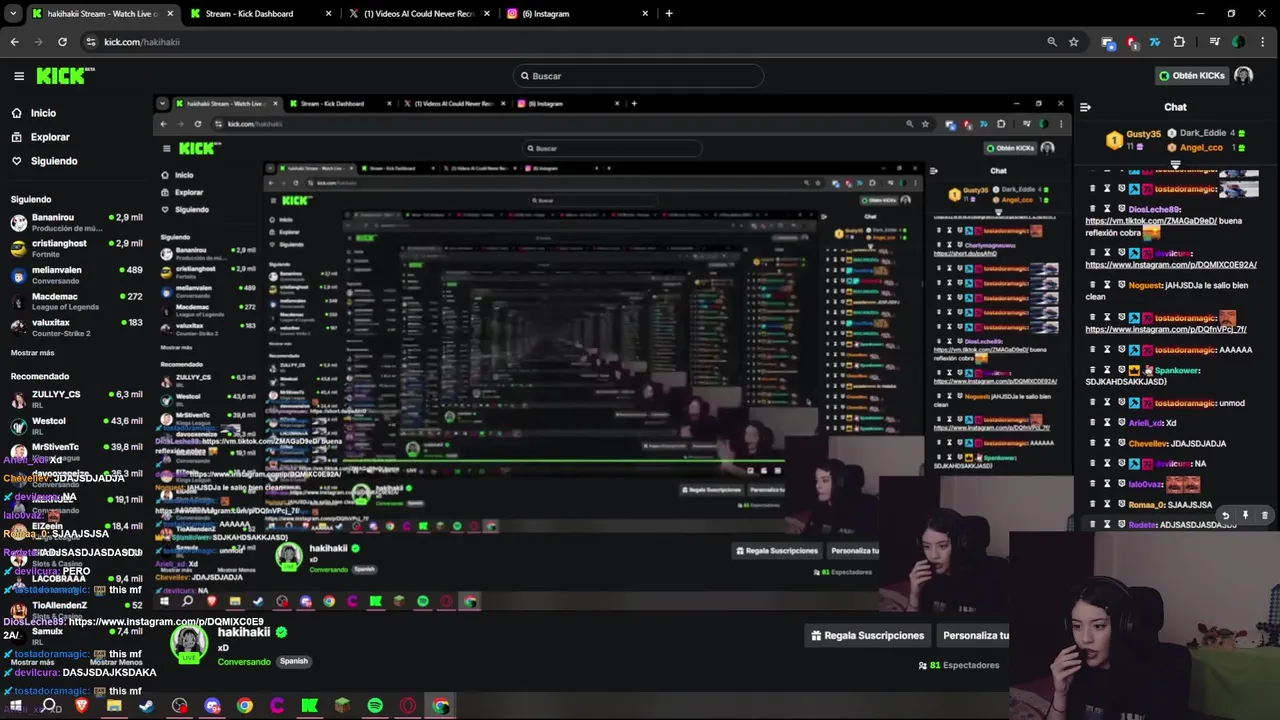This screenshot has width=1280, height=720.
Task: Expand Siguiendo list with Mostrar más
Action: point(33,353)
